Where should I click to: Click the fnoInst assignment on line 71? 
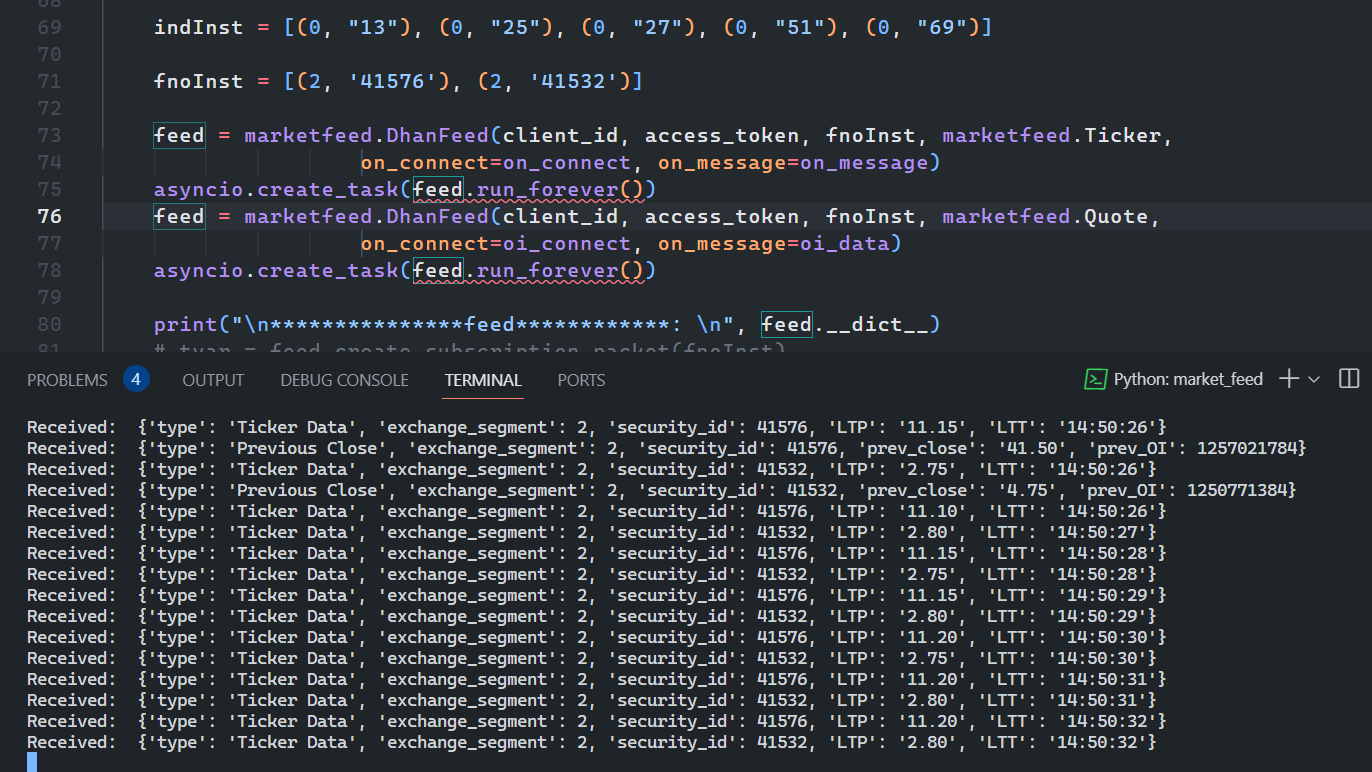198,82
